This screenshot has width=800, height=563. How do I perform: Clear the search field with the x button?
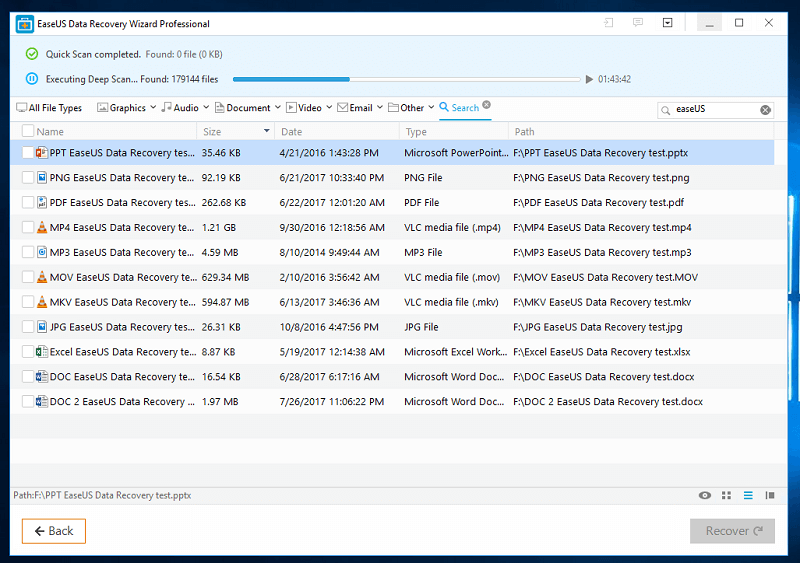pos(765,110)
